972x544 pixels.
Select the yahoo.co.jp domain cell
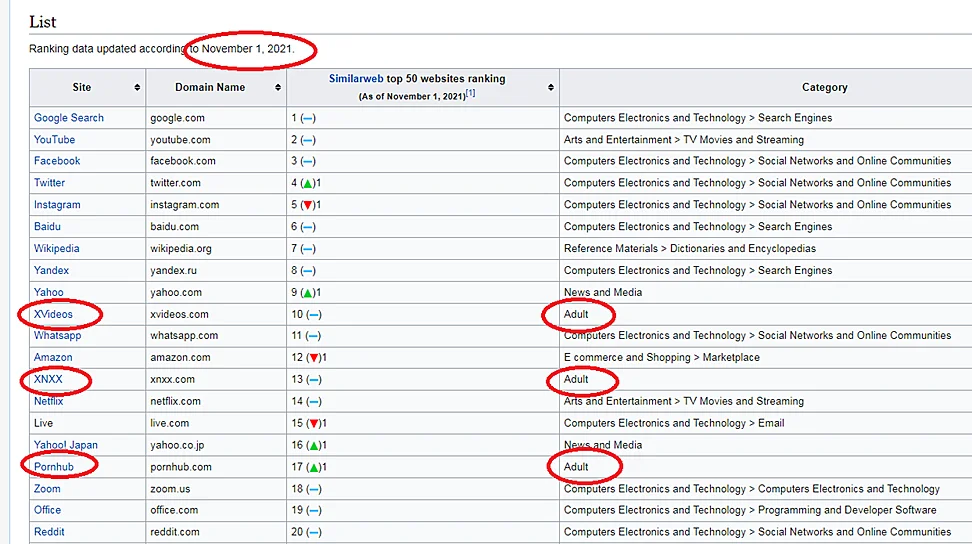click(216, 445)
